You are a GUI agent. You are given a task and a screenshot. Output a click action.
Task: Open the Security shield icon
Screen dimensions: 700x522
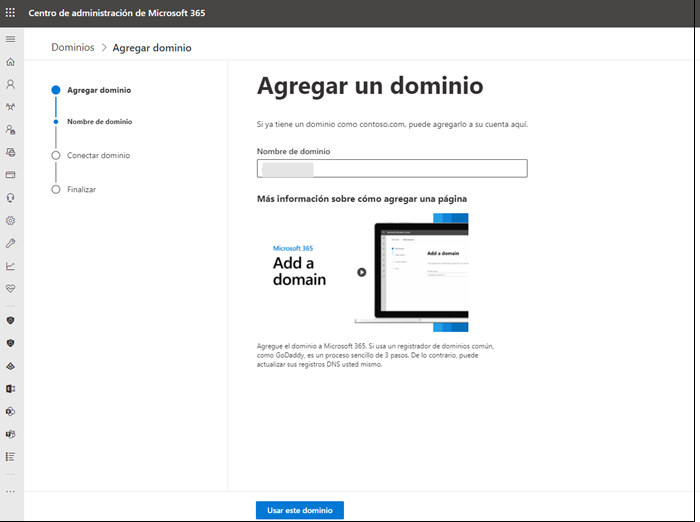coord(10,320)
